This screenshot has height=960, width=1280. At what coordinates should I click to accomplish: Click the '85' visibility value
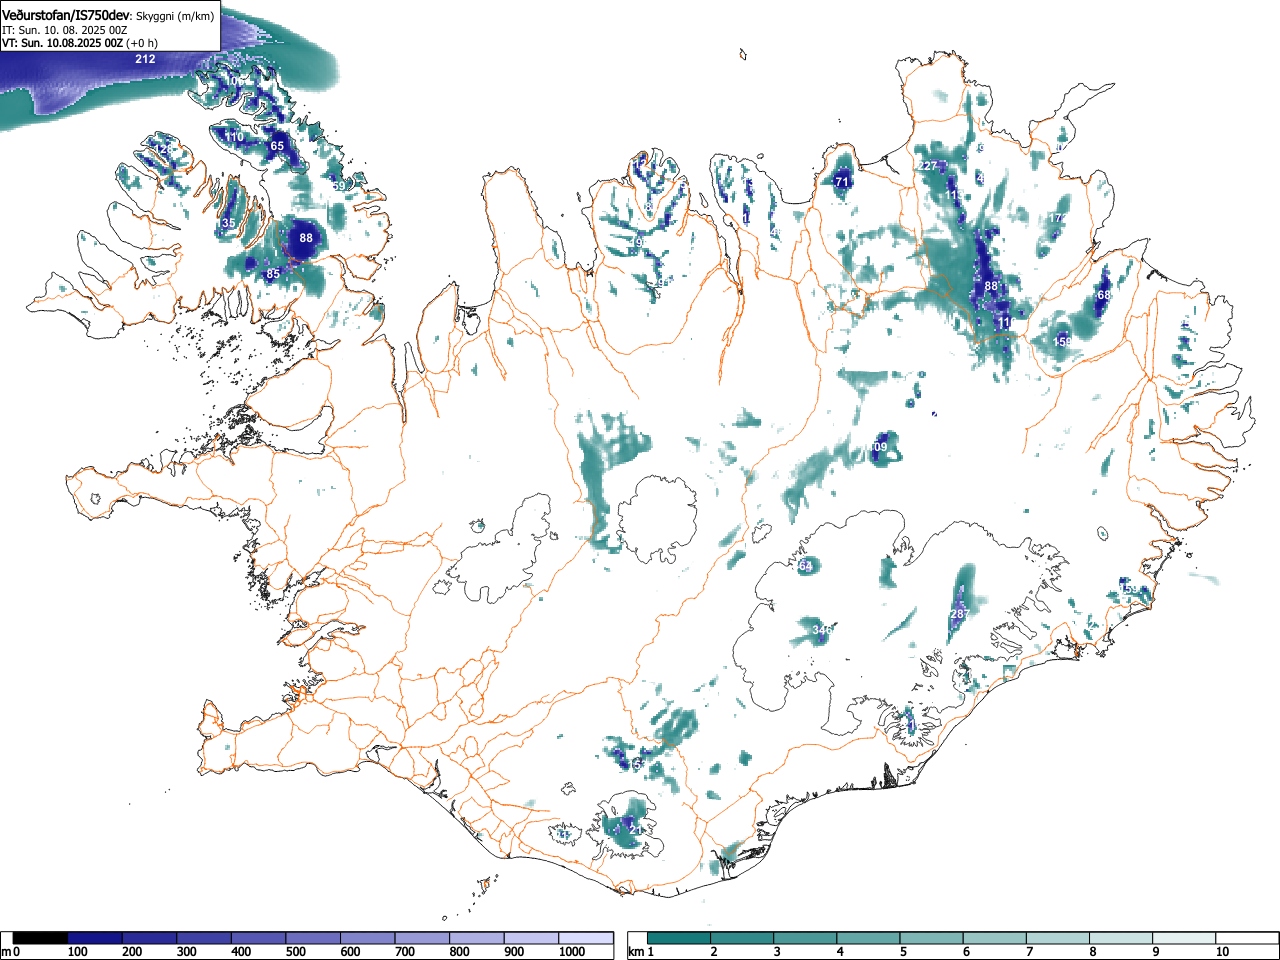tap(273, 274)
